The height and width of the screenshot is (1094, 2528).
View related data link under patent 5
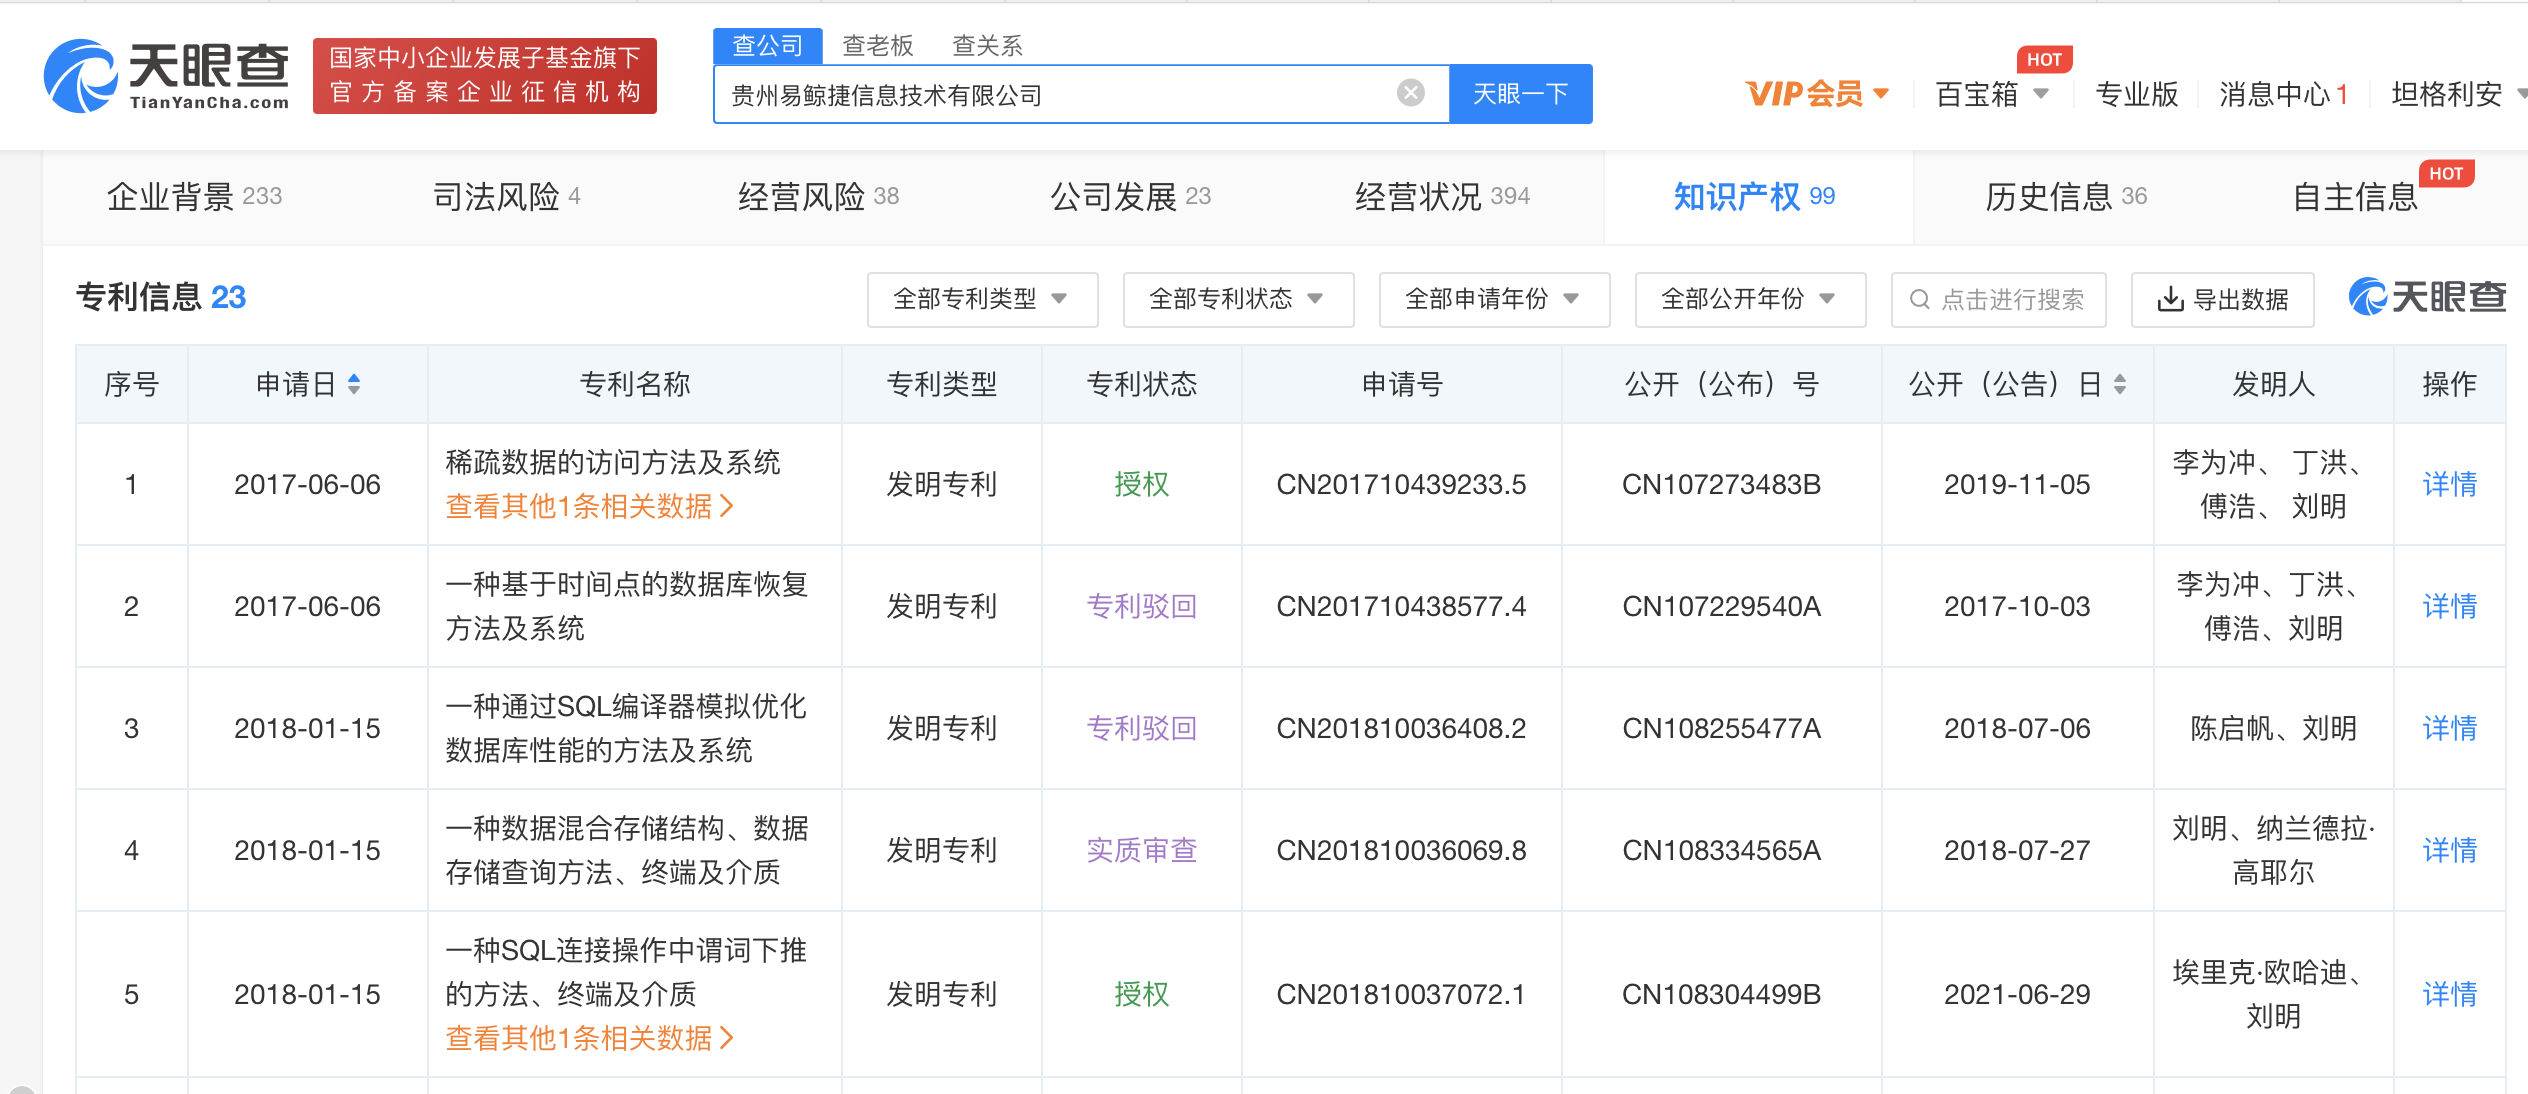pyautogui.click(x=589, y=1038)
